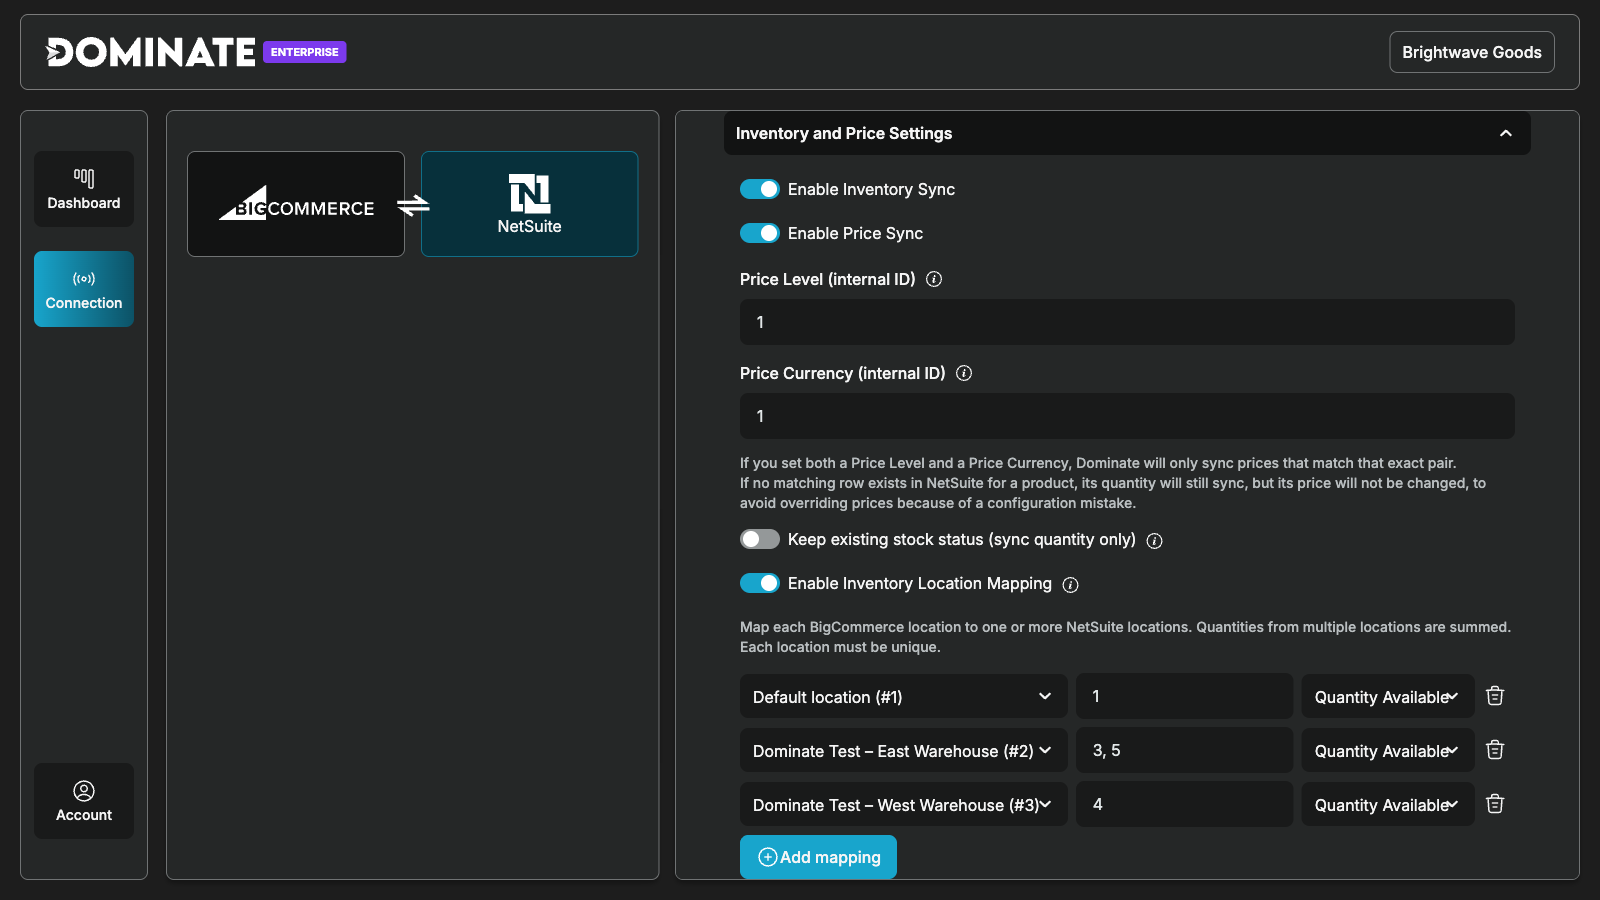Open Quantity Available dropdown in West Warehouse row
The width and height of the screenshot is (1600, 900).
pos(1388,804)
